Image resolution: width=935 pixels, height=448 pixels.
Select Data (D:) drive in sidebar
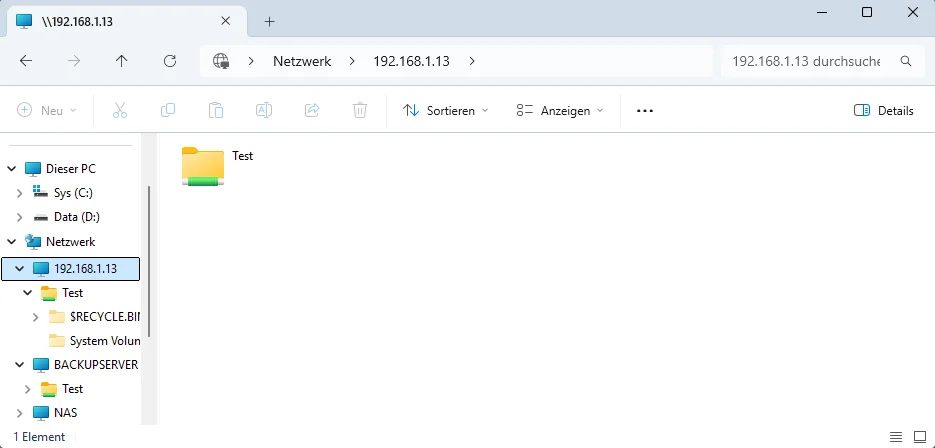pos(76,217)
